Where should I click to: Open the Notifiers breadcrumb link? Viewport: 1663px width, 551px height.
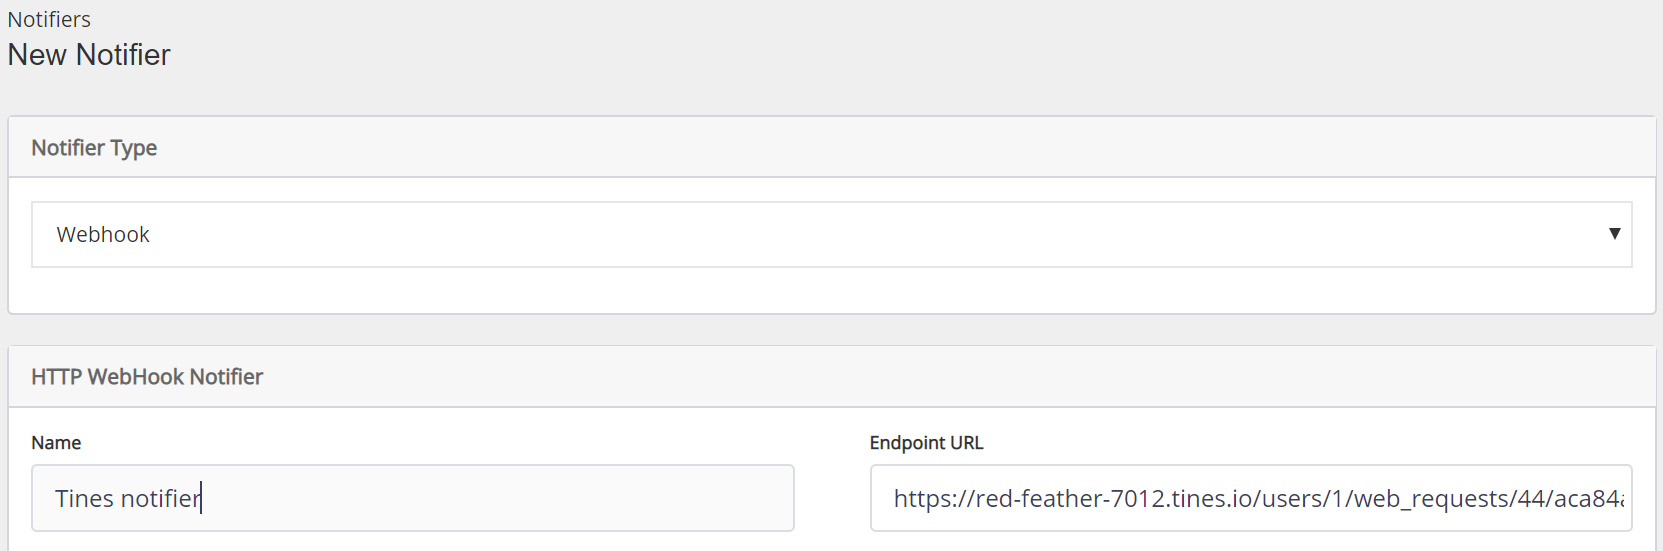[x=49, y=20]
